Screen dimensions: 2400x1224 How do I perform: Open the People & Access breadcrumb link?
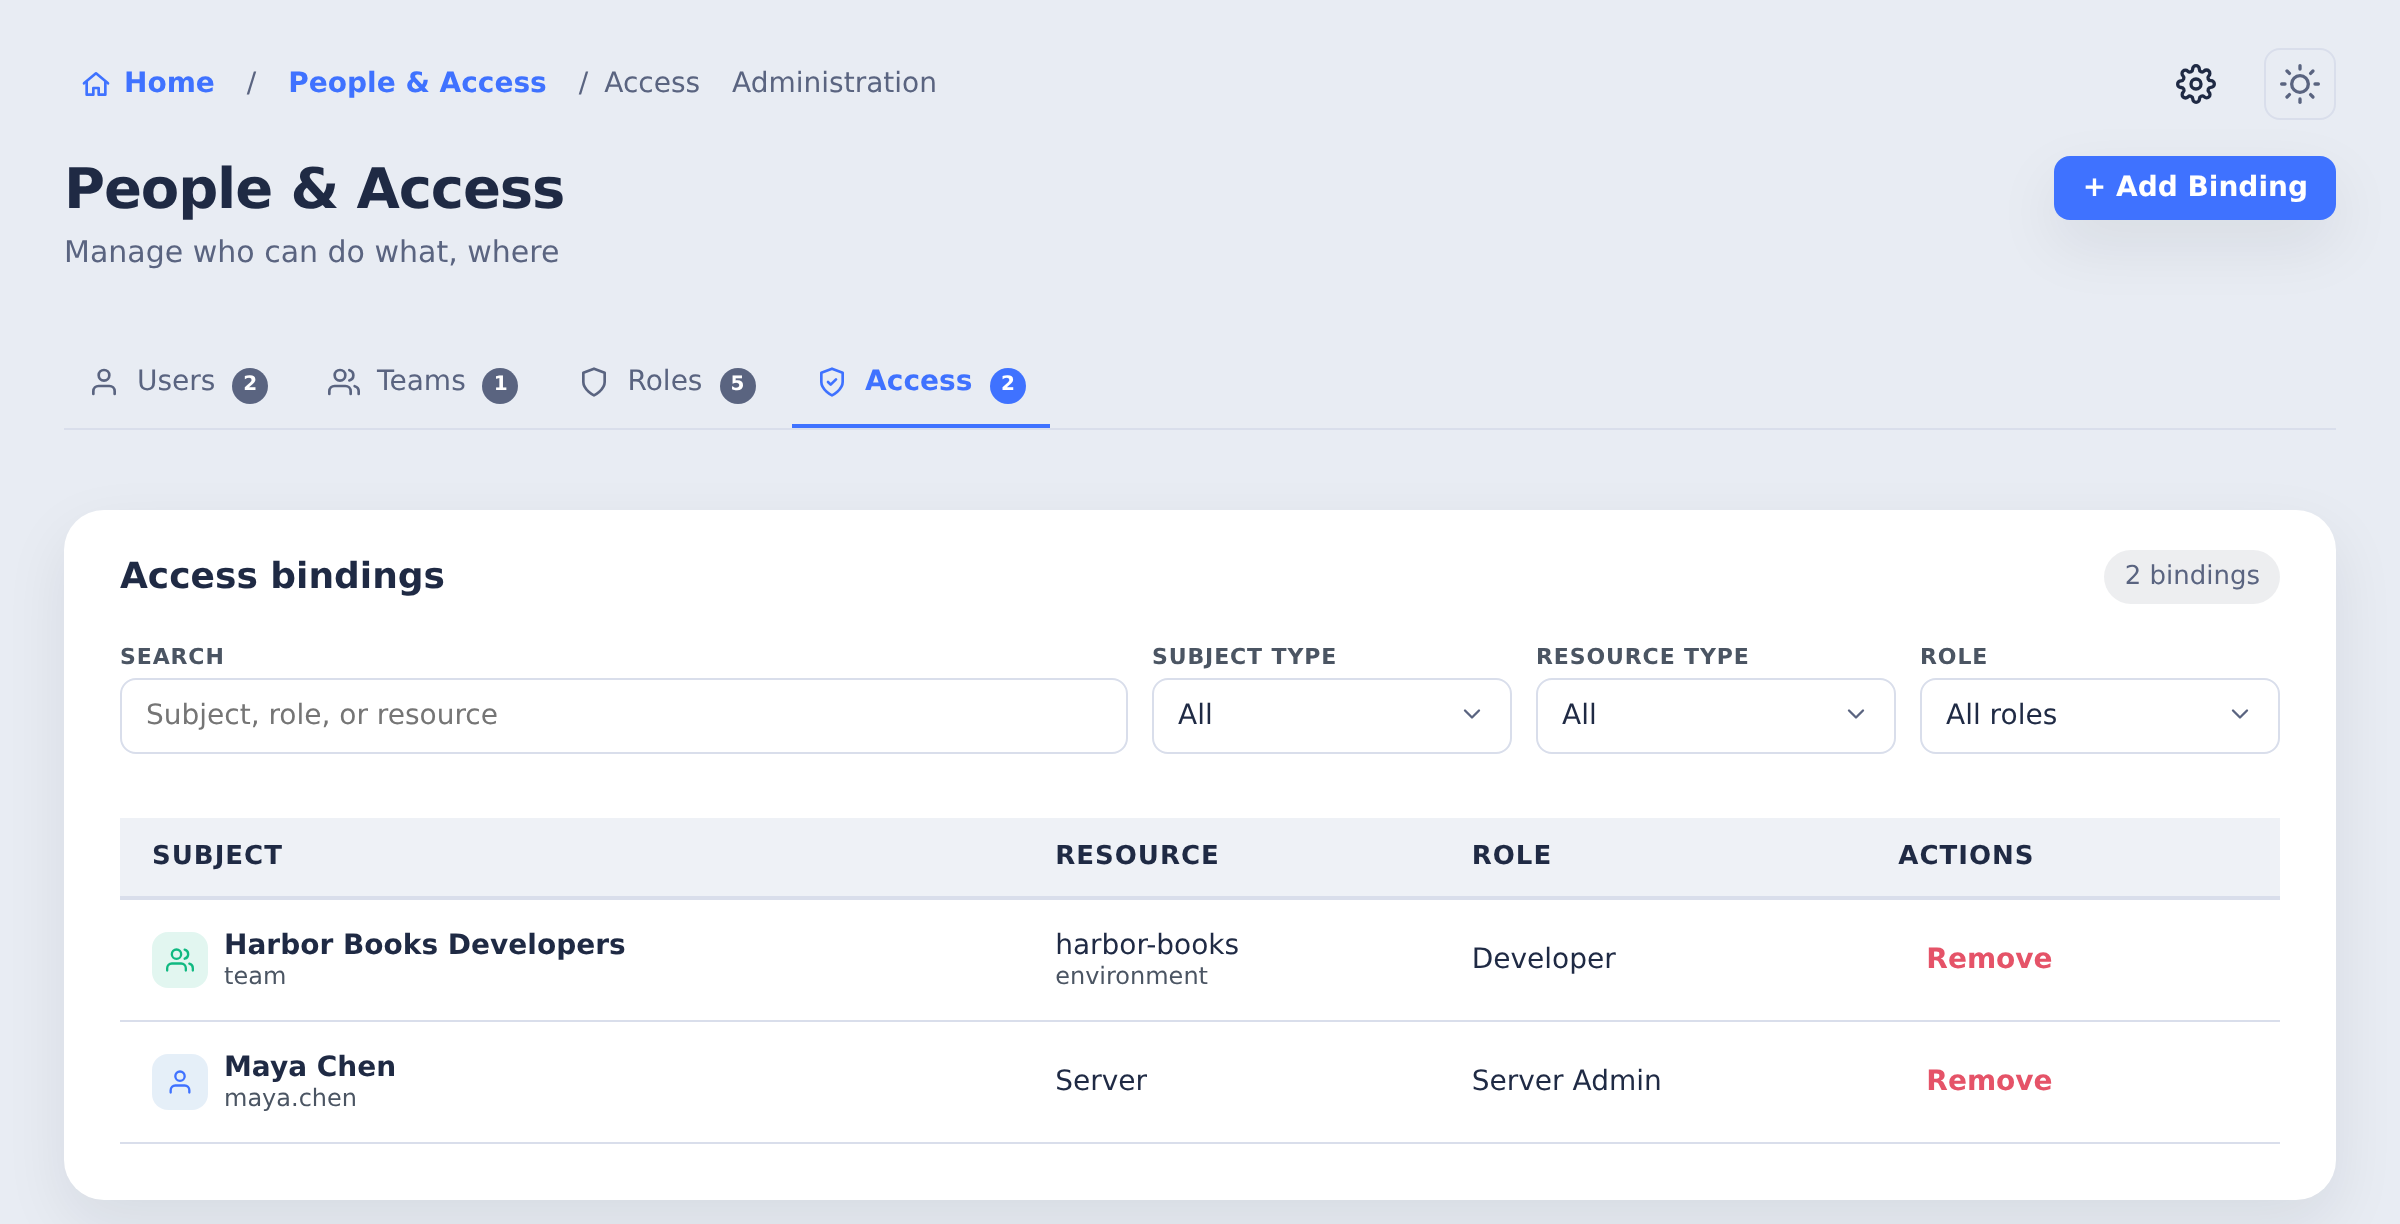pos(417,82)
